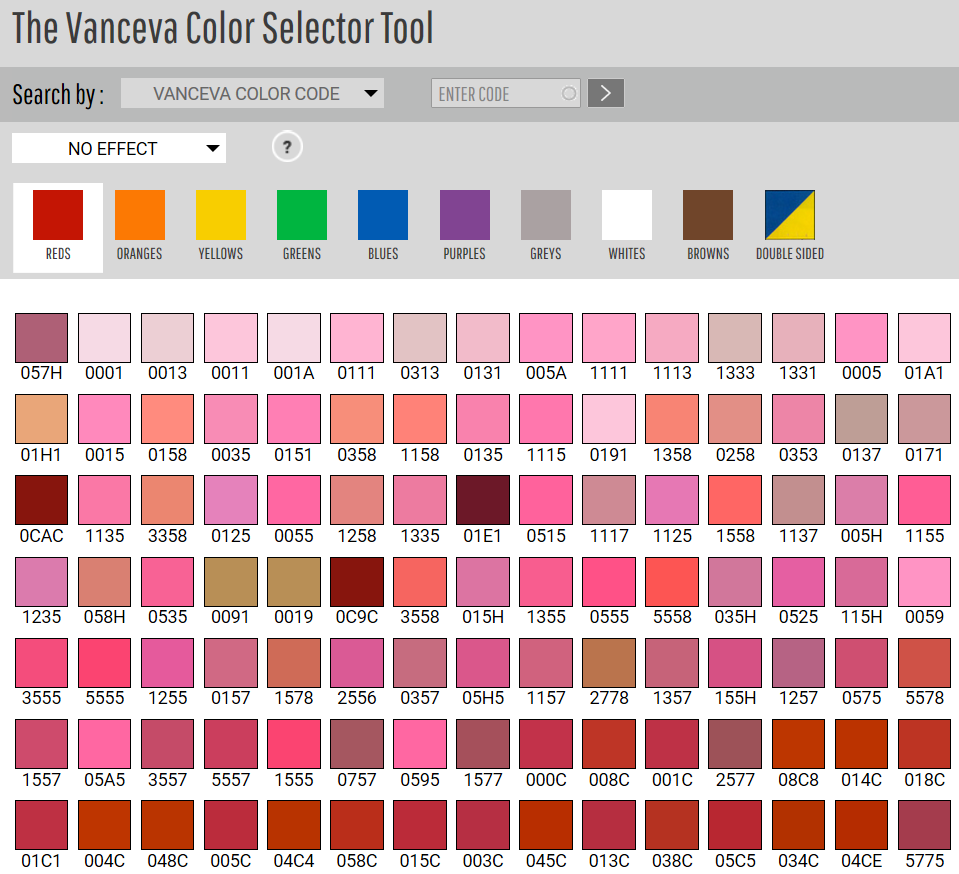Choose the 2778 brown swatch

click(609, 662)
